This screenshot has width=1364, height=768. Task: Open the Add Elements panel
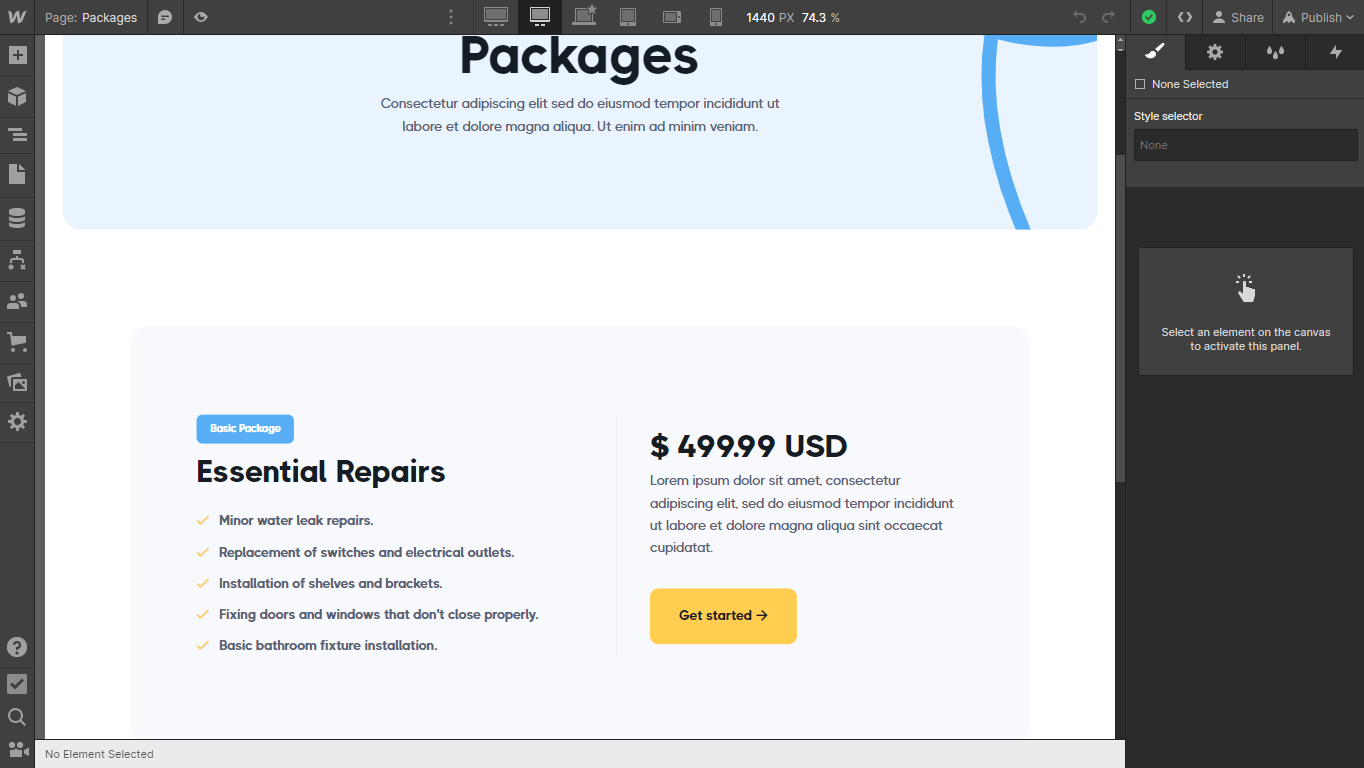[17, 55]
